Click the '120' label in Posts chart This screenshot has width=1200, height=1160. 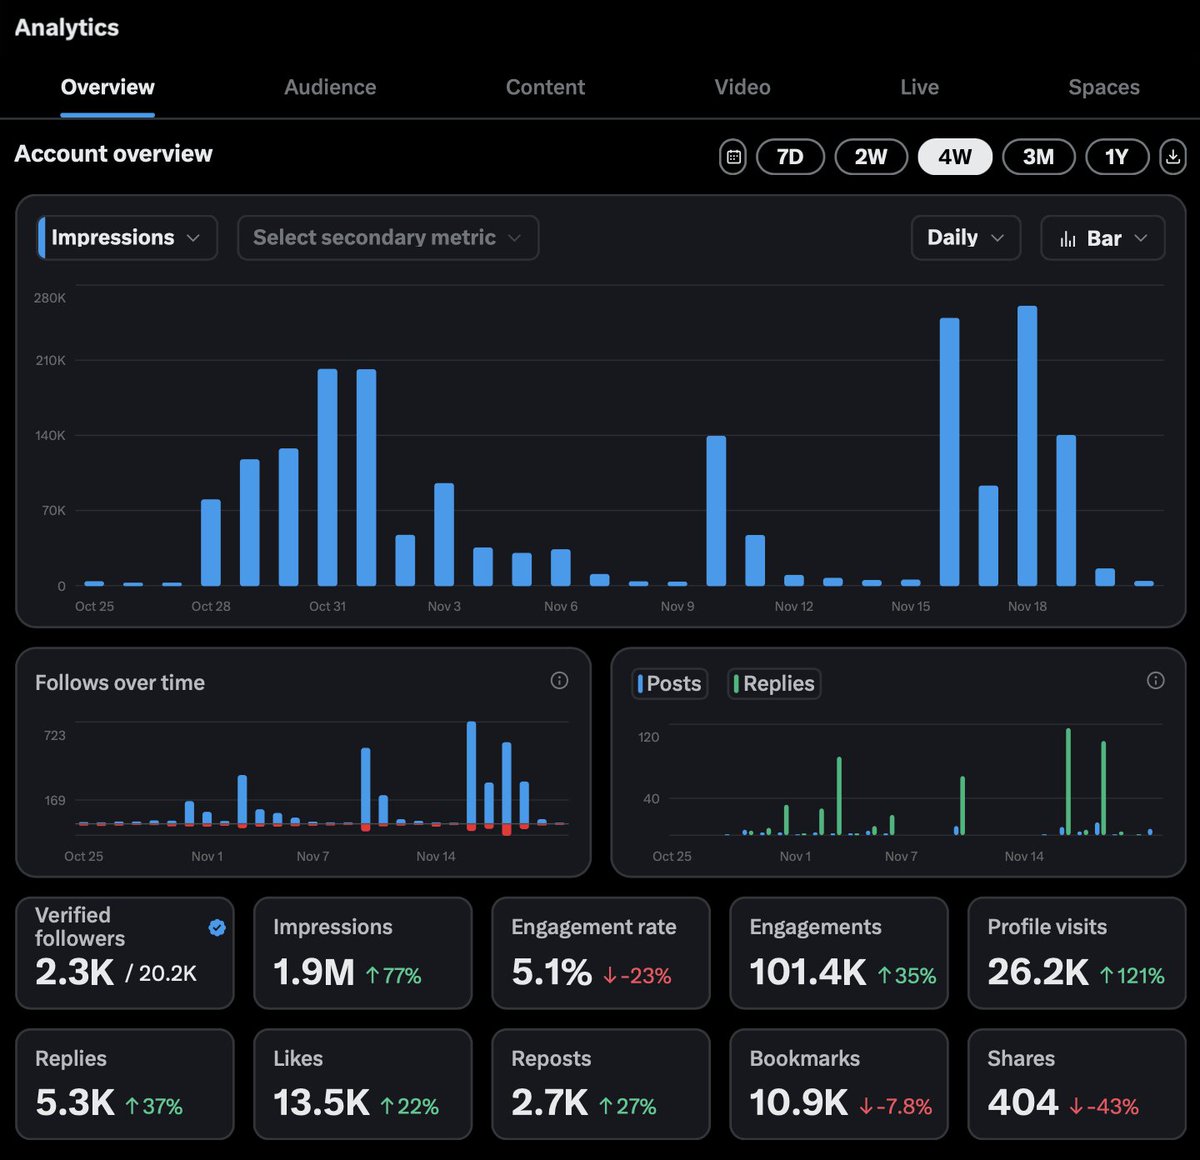(648, 737)
